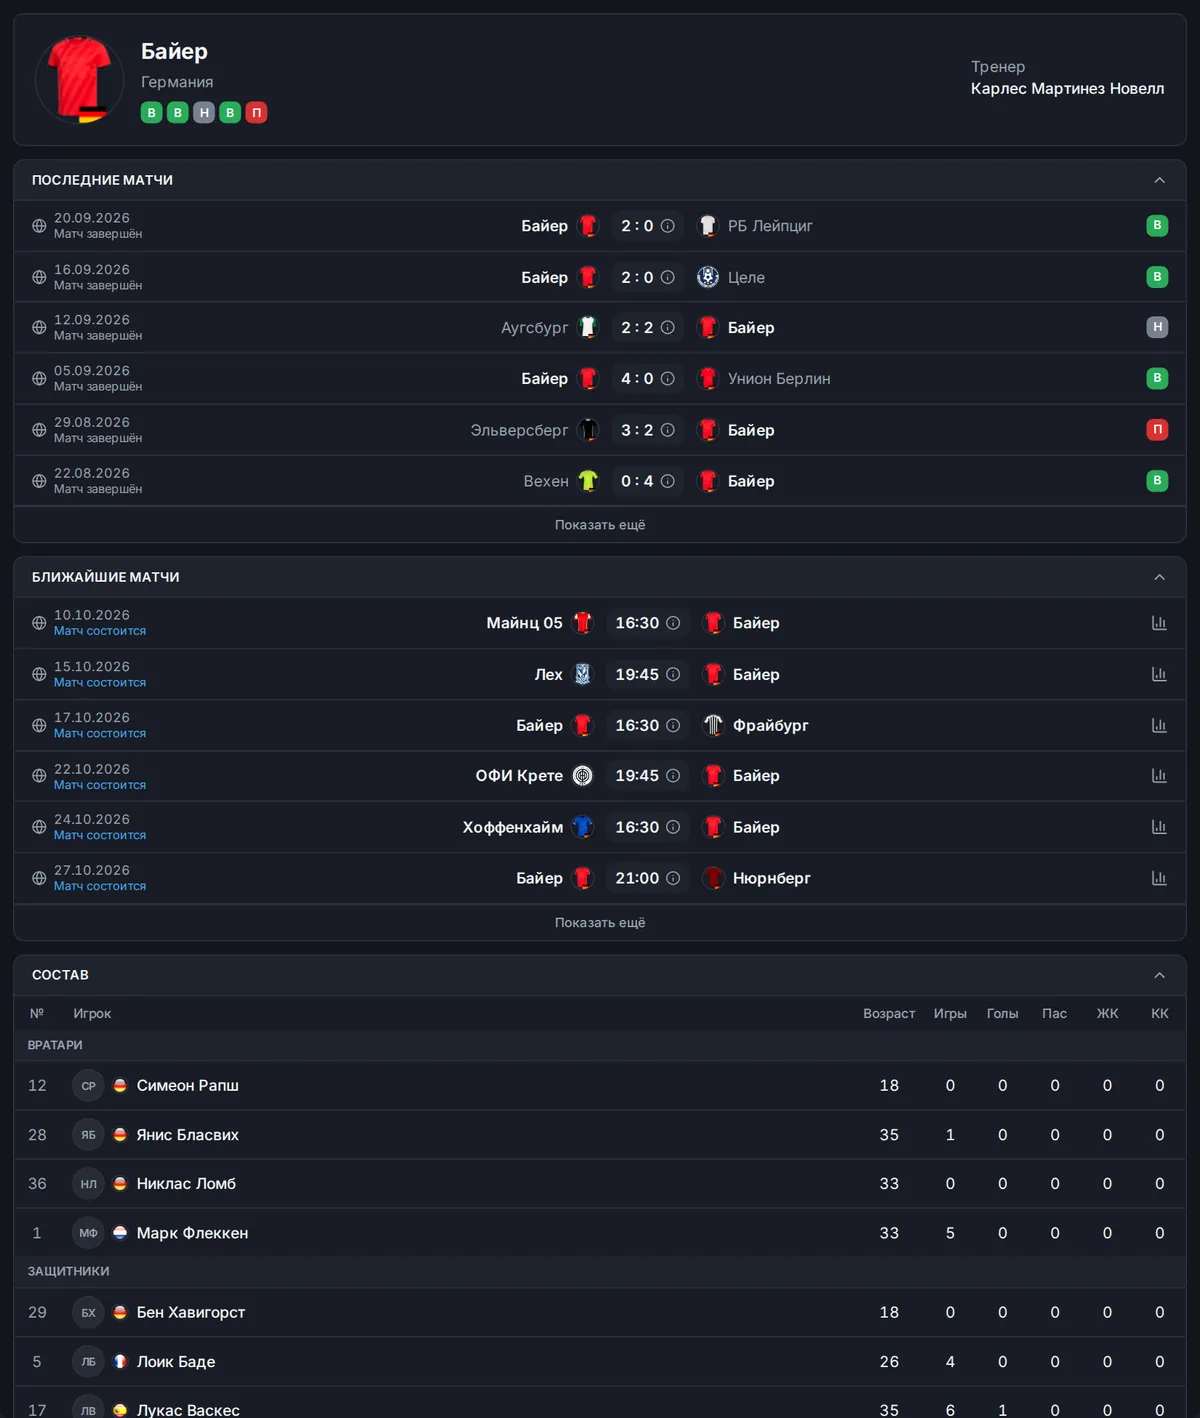1200x1418 pixels.
Task: Collapse the Состав section
Action: (x=1159, y=975)
